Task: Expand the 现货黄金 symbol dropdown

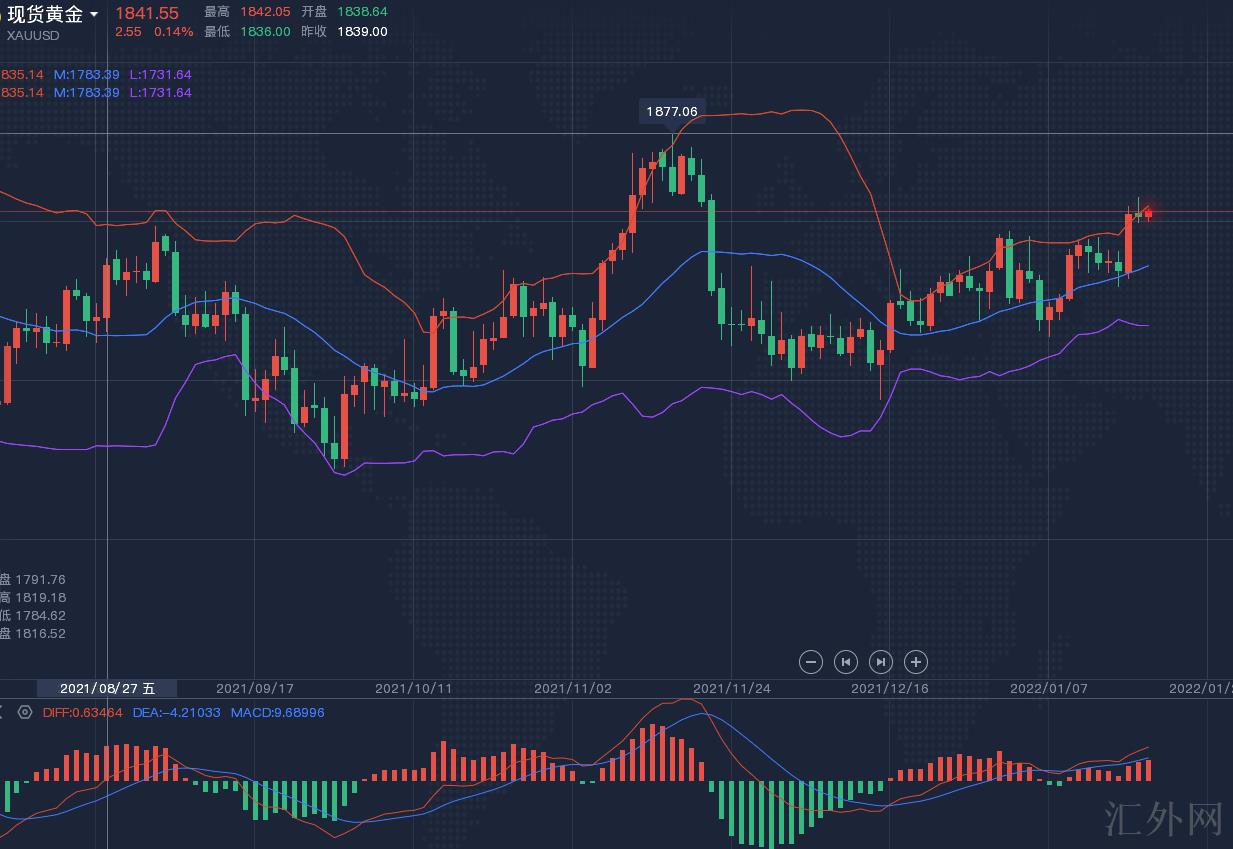Action: [x=94, y=14]
